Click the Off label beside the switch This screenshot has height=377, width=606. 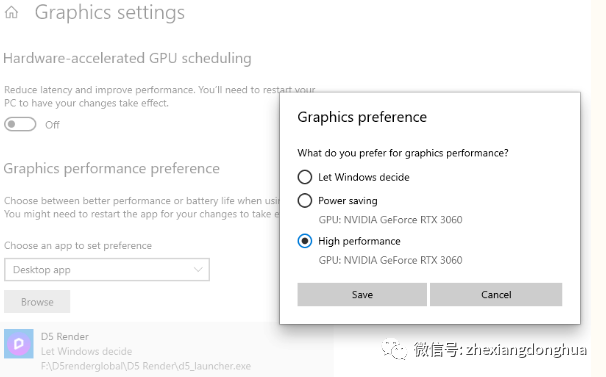(52, 125)
